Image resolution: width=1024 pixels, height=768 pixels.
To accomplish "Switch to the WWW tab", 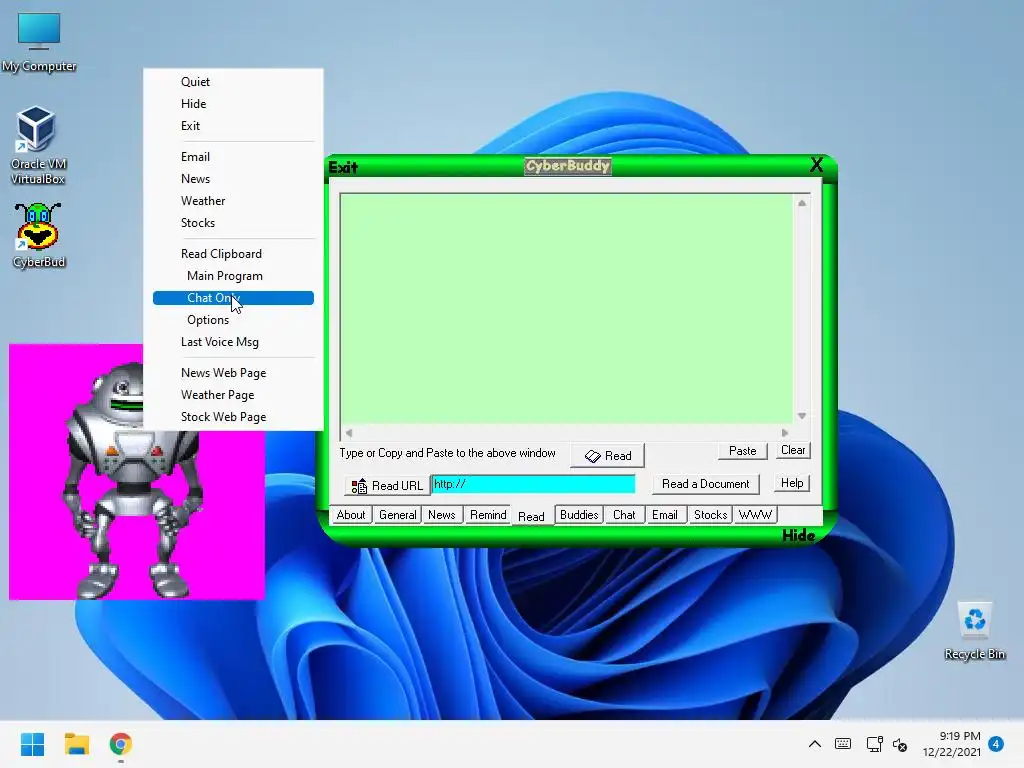I will click(x=755, y=515).
